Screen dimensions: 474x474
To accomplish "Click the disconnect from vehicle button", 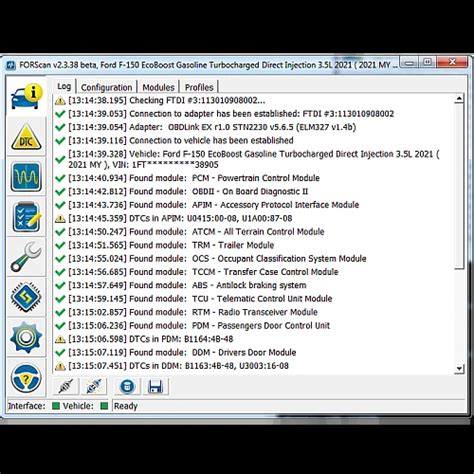I will click(94, 387).
